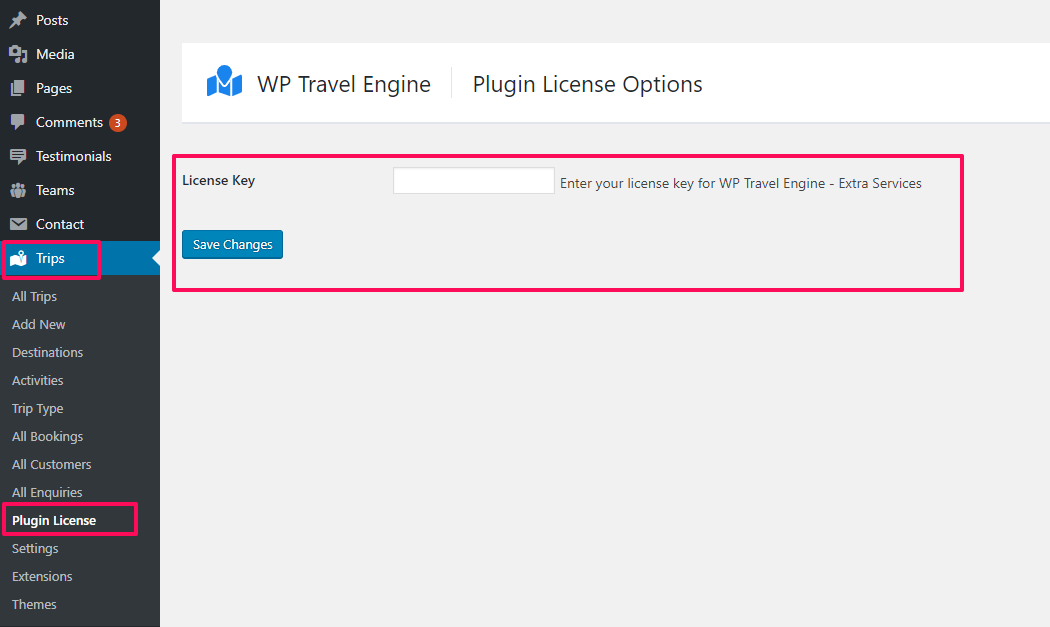Click the Posts pushpin icon
This screenshot has width=1050, height=627.
point(18,20)
